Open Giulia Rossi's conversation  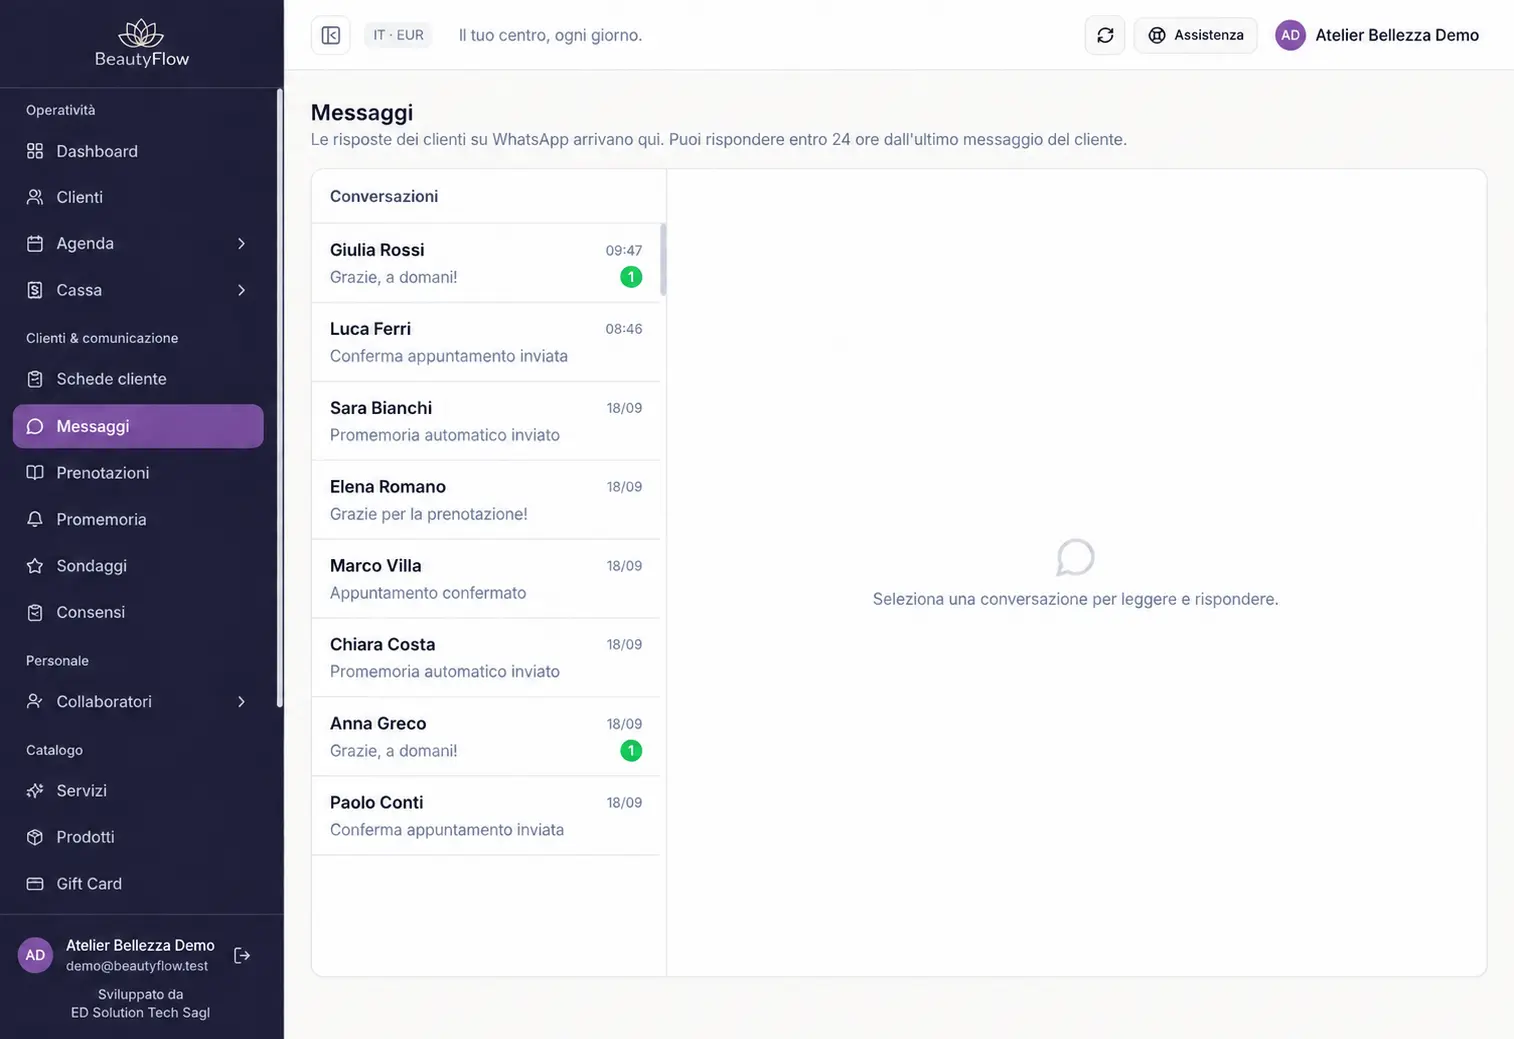click(x=486, y=263)
